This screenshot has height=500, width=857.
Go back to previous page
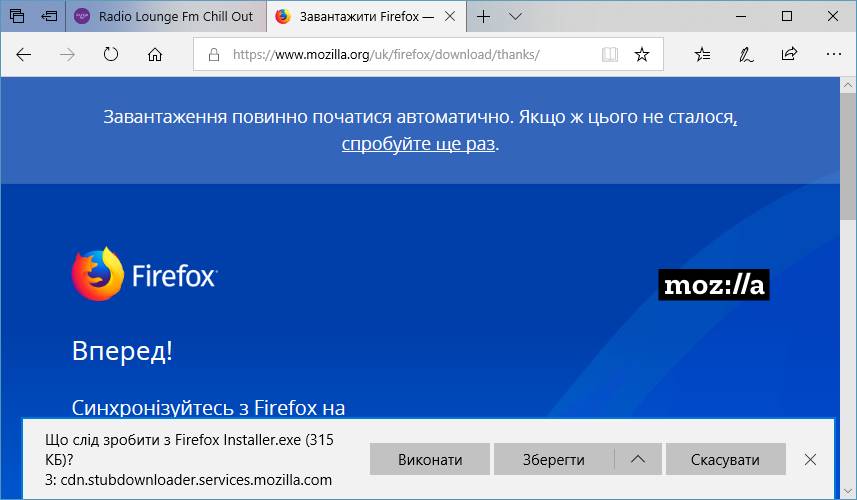(x=24, y=54)
